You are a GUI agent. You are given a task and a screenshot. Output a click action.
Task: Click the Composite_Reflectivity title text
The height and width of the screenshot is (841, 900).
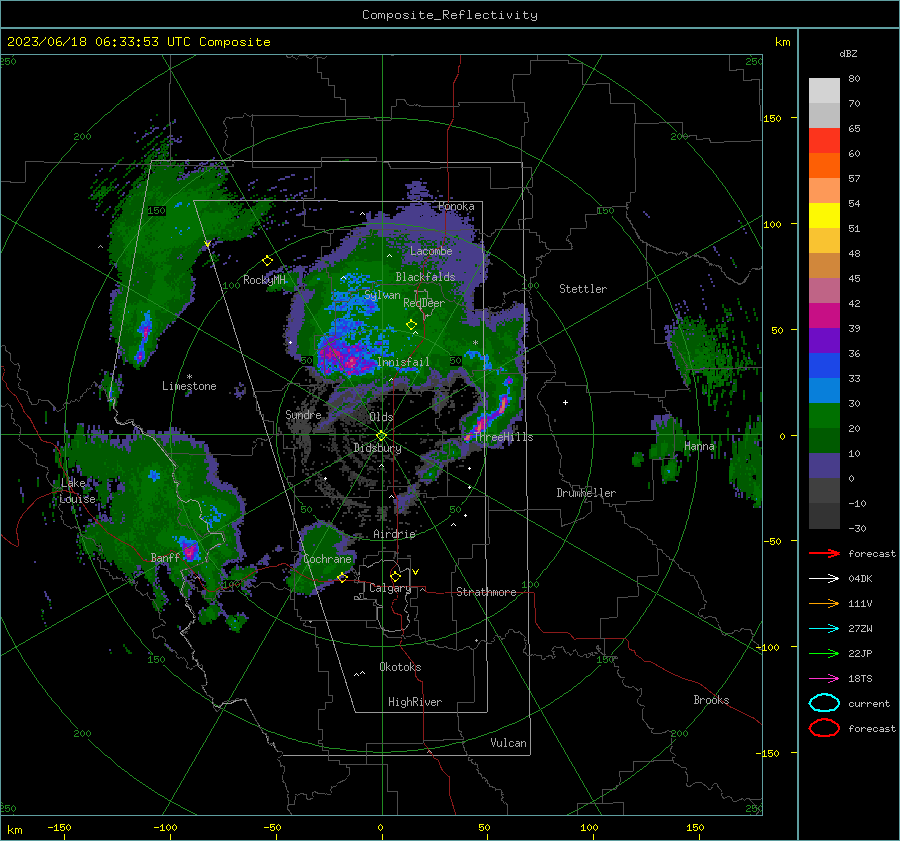pyautogui.click(x=450, y=15)
